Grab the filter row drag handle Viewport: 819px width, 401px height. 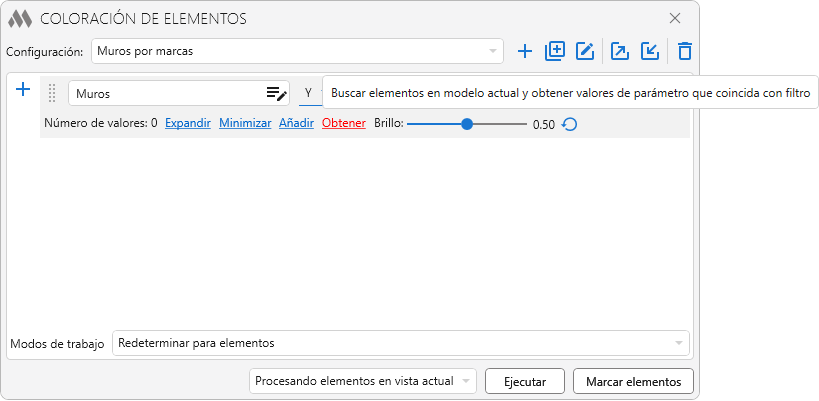click(52, 93)
